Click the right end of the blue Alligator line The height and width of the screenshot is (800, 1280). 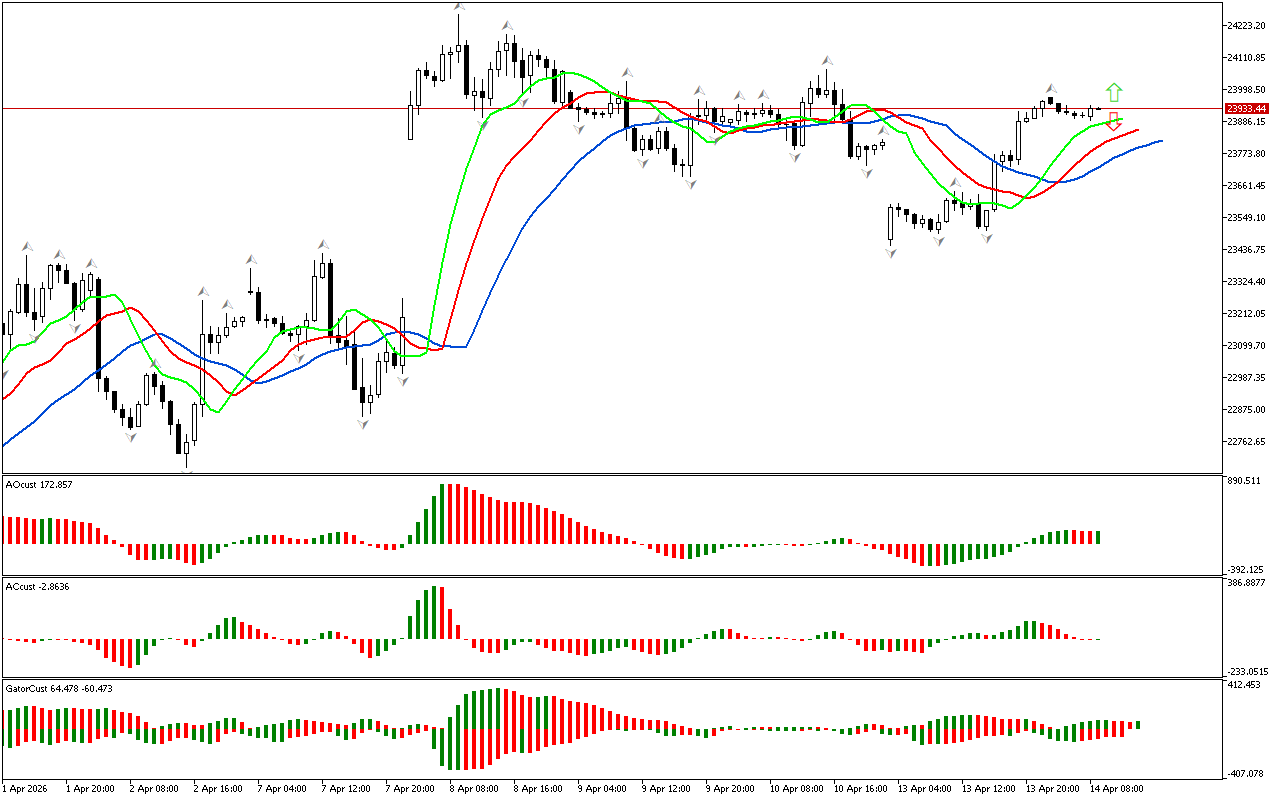1160,141
